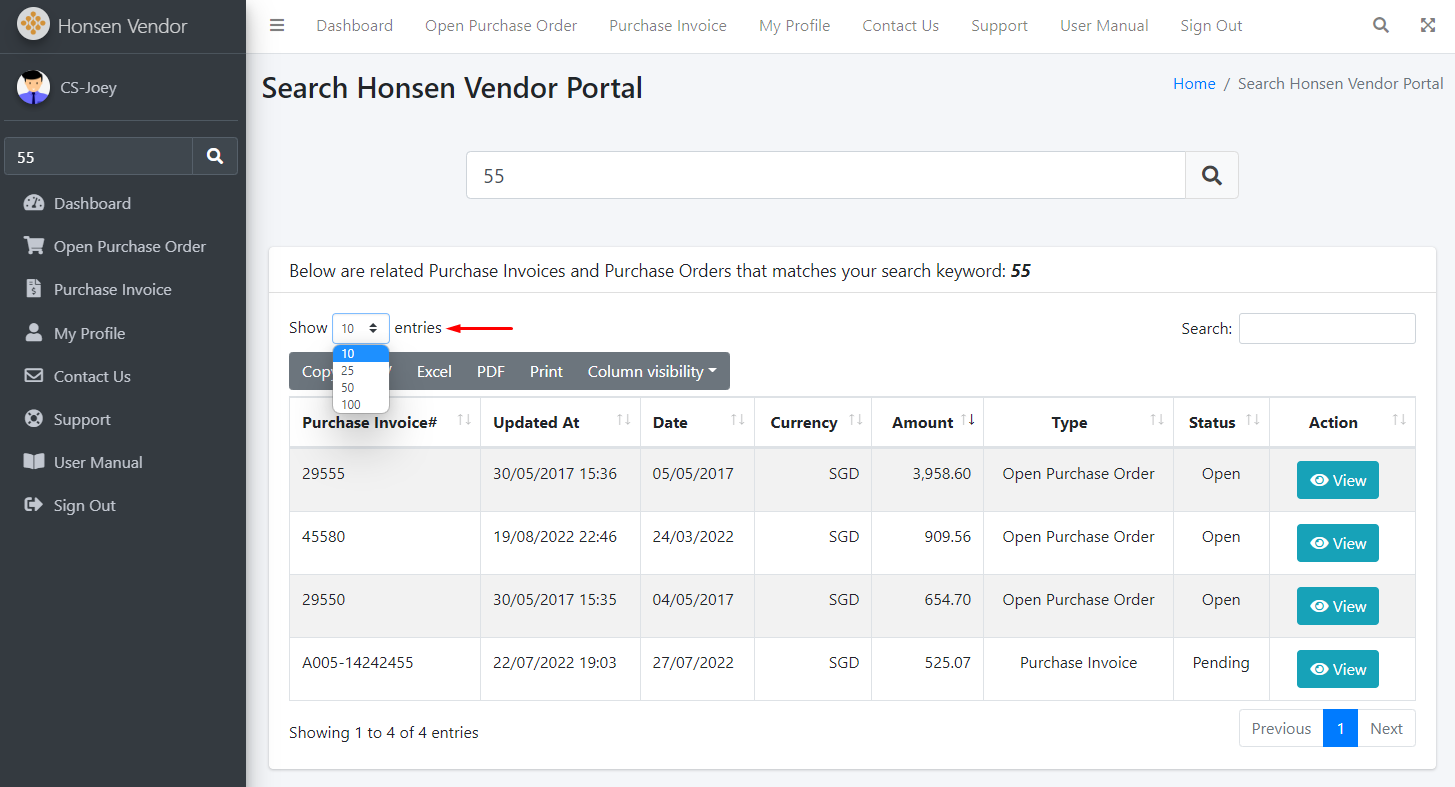Screen dimensions: 1455x787
Task: Click the CS-Joey user avatar
Action: pos(33,88)
